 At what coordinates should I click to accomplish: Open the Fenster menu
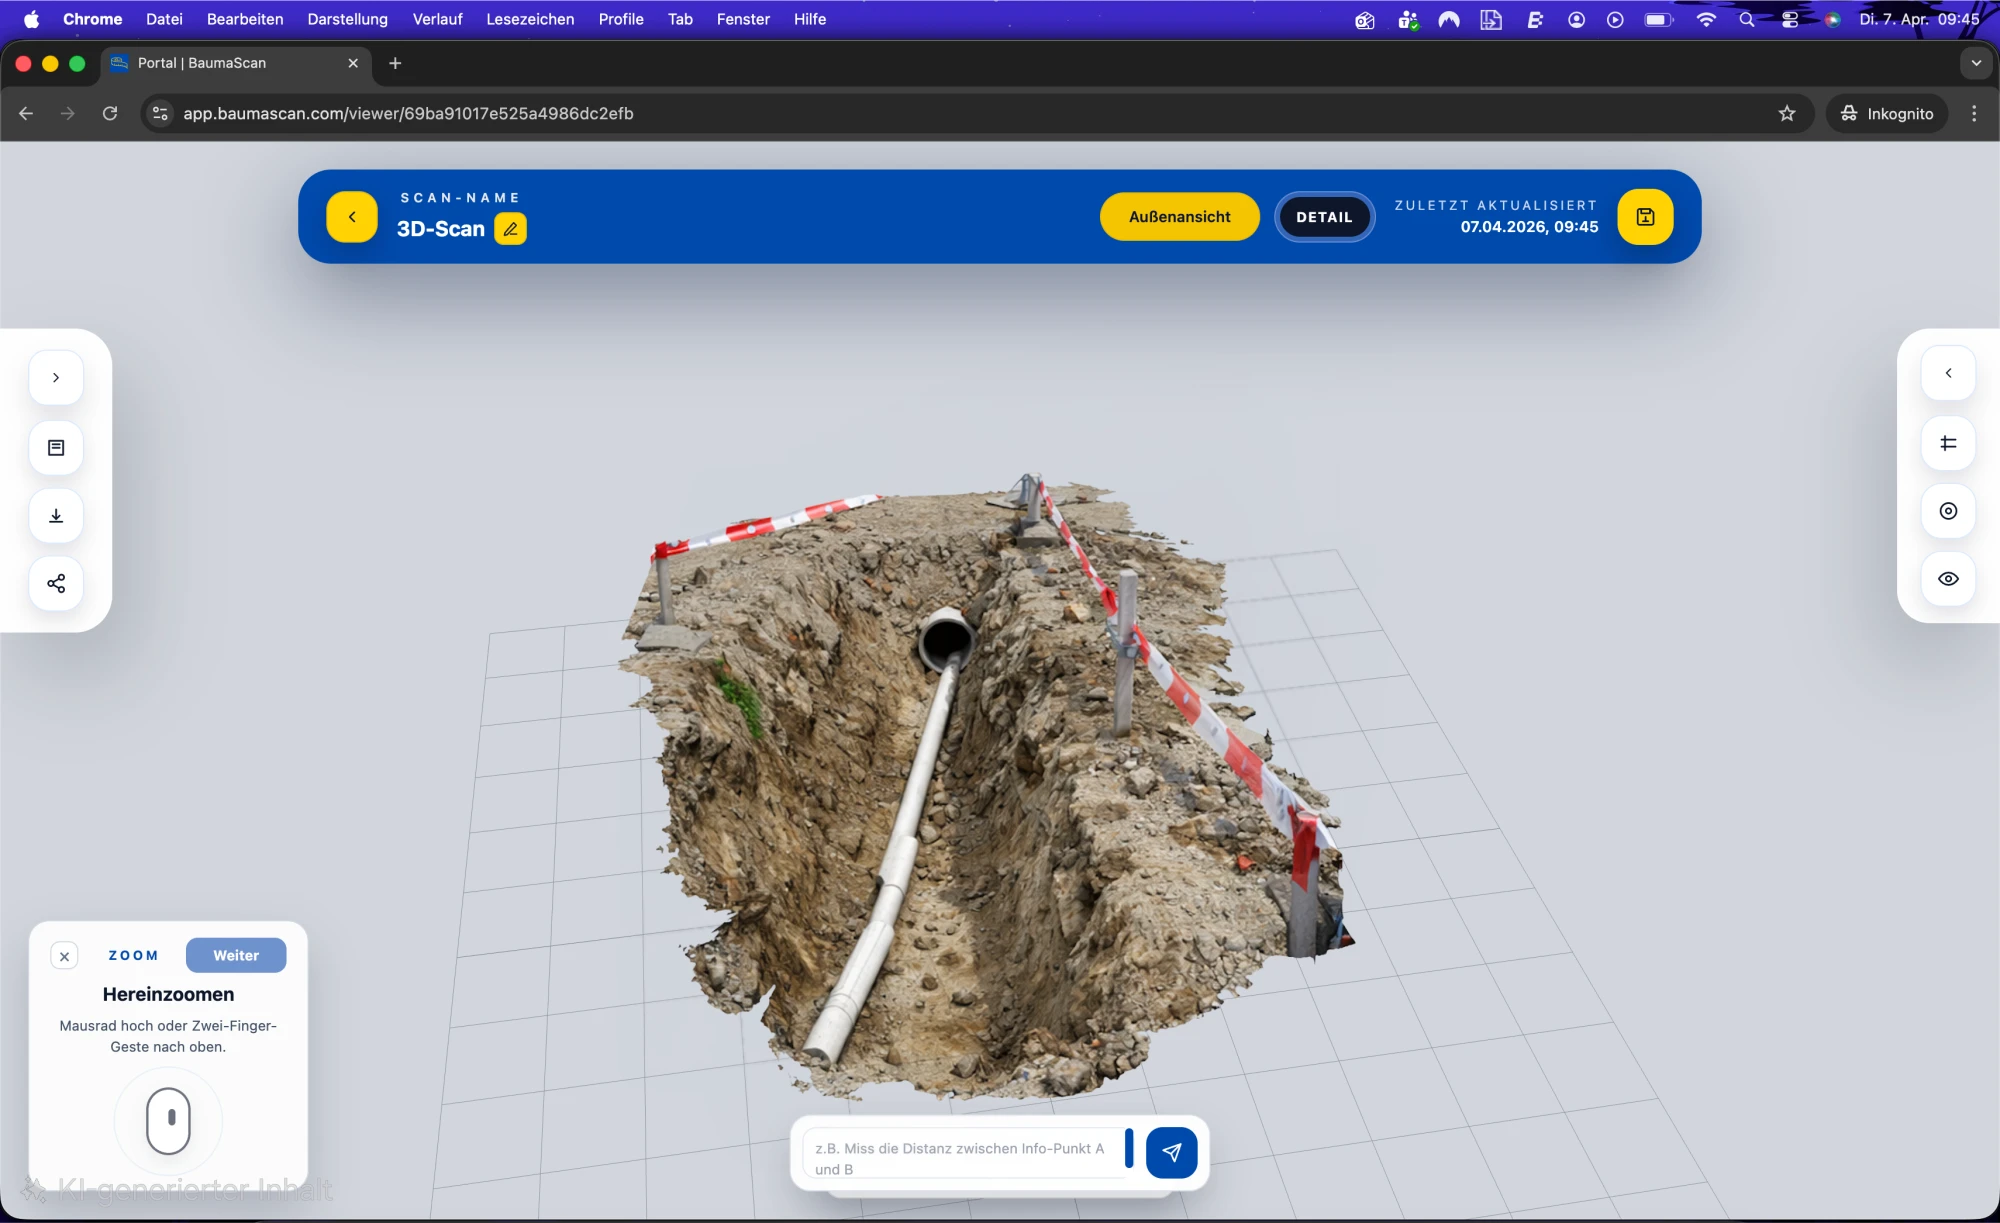[x=743, y=19]
